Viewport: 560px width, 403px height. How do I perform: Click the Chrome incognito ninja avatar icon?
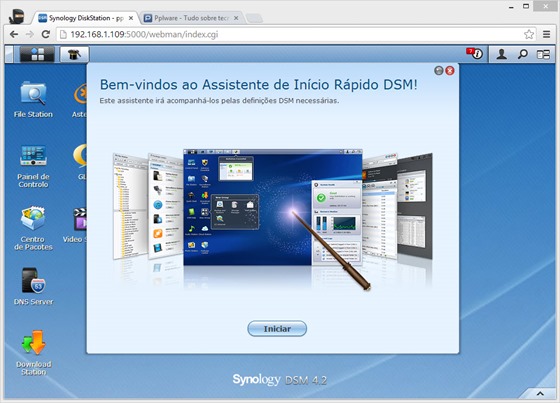click(x=16, y=16)
